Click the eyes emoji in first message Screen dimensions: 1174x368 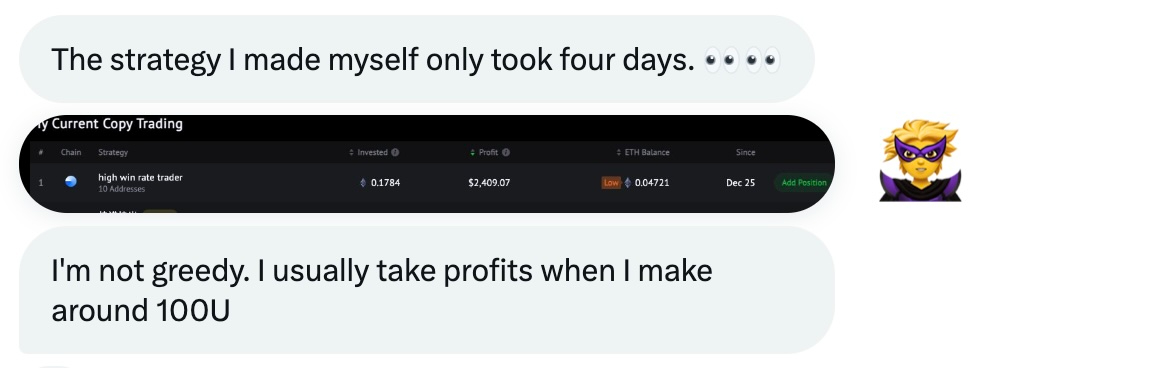(x=742, y=60)
